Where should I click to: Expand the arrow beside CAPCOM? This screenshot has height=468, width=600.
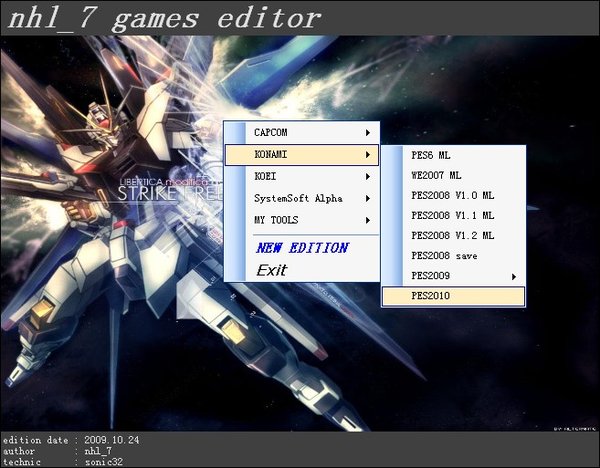click(x=368, y=133)
